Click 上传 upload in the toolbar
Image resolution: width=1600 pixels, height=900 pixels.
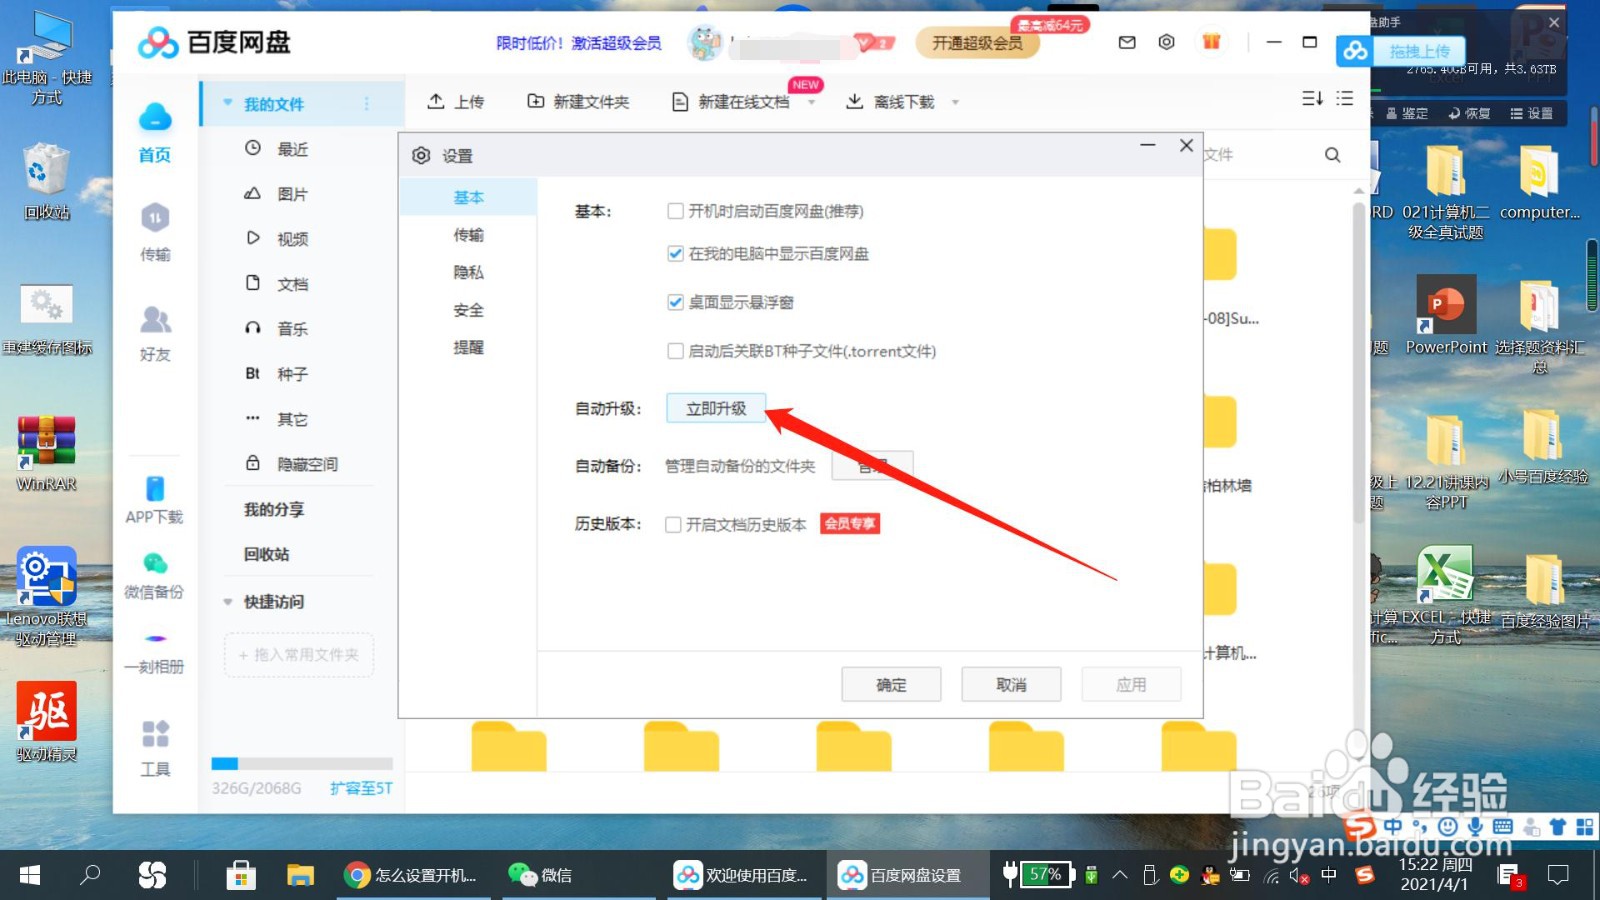pos(455,101)
